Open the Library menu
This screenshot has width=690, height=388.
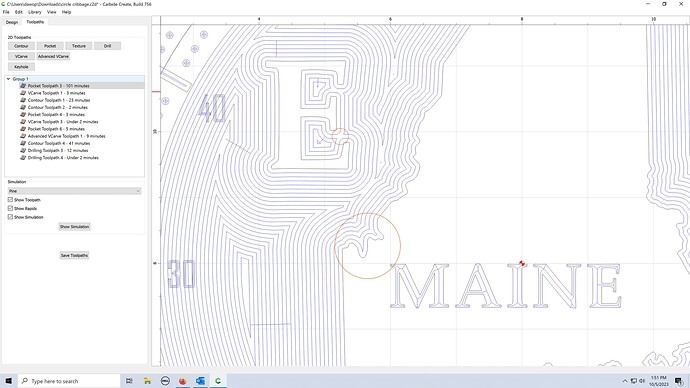[35, 12]
